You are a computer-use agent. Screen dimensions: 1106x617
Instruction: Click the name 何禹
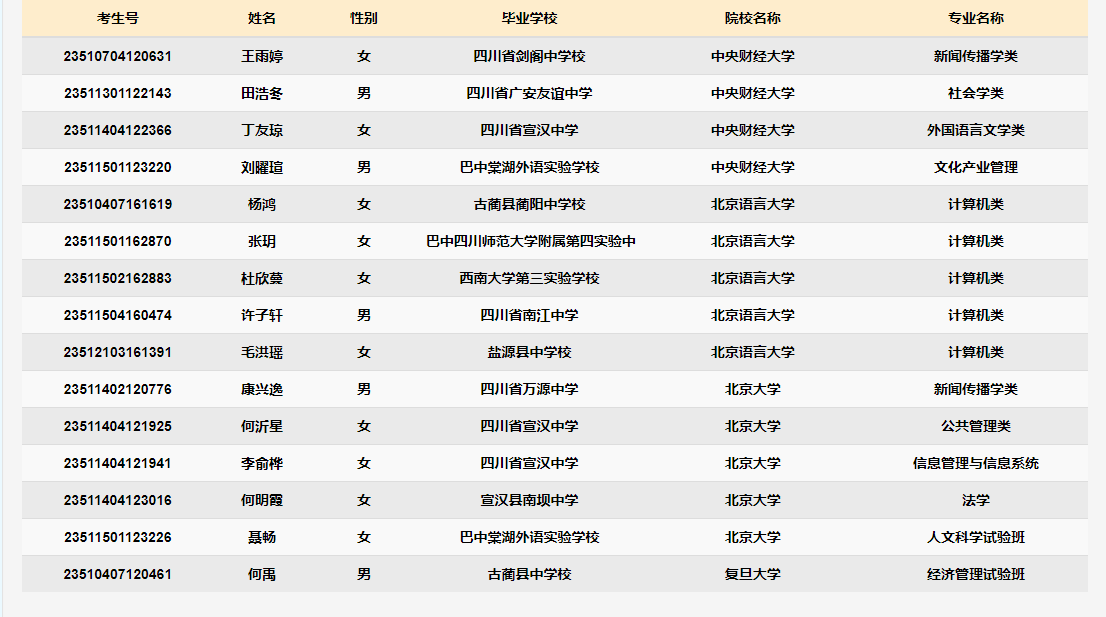click(x=262, y=575)
